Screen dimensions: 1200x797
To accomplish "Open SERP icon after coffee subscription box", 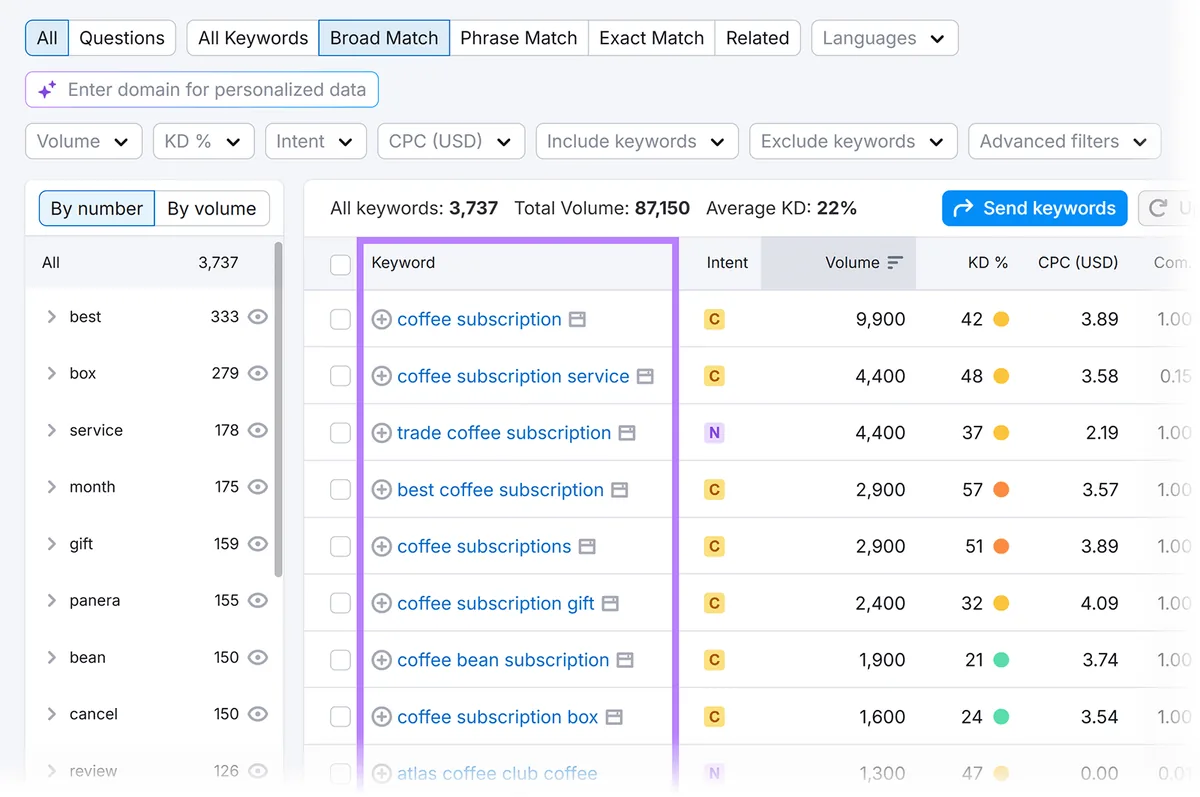I will coord(614,717).
